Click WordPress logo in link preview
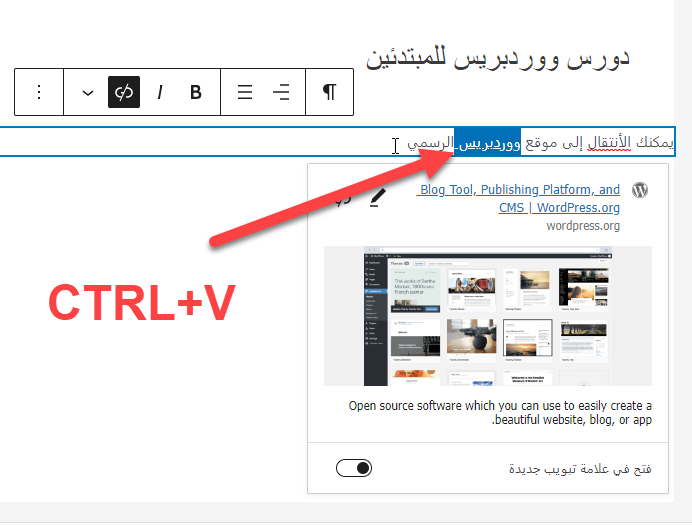 point(639,190)
